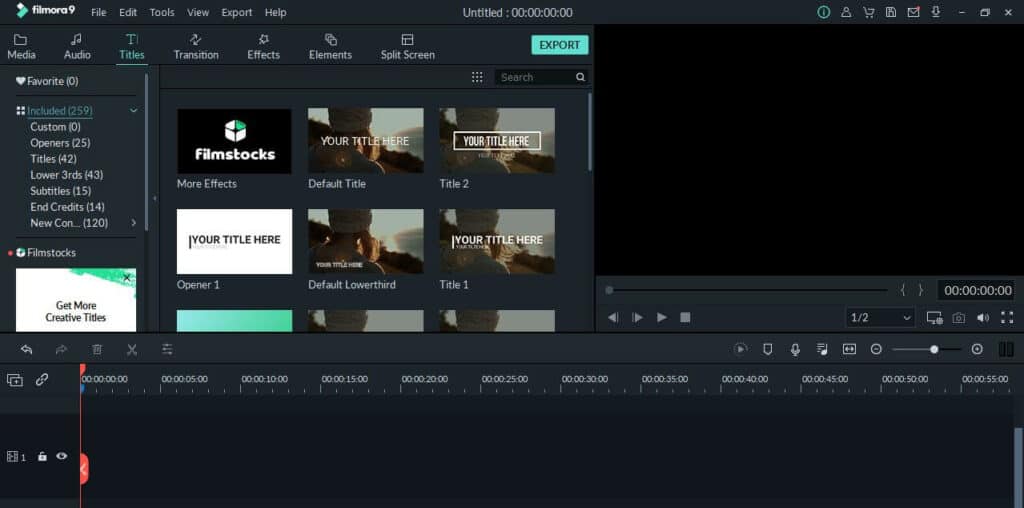Click the preview volume speaker icon
Screen dimensions: 1024x508
click(983, 317)
